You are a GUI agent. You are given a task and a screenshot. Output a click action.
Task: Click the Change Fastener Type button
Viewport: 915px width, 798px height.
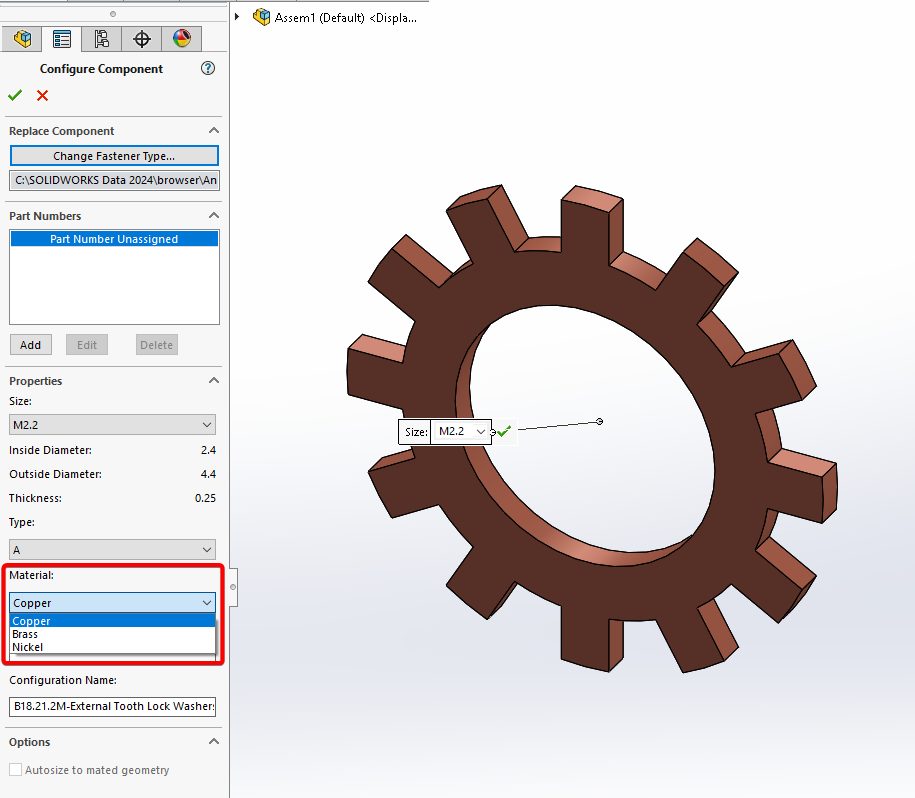[x=114, y=156]
